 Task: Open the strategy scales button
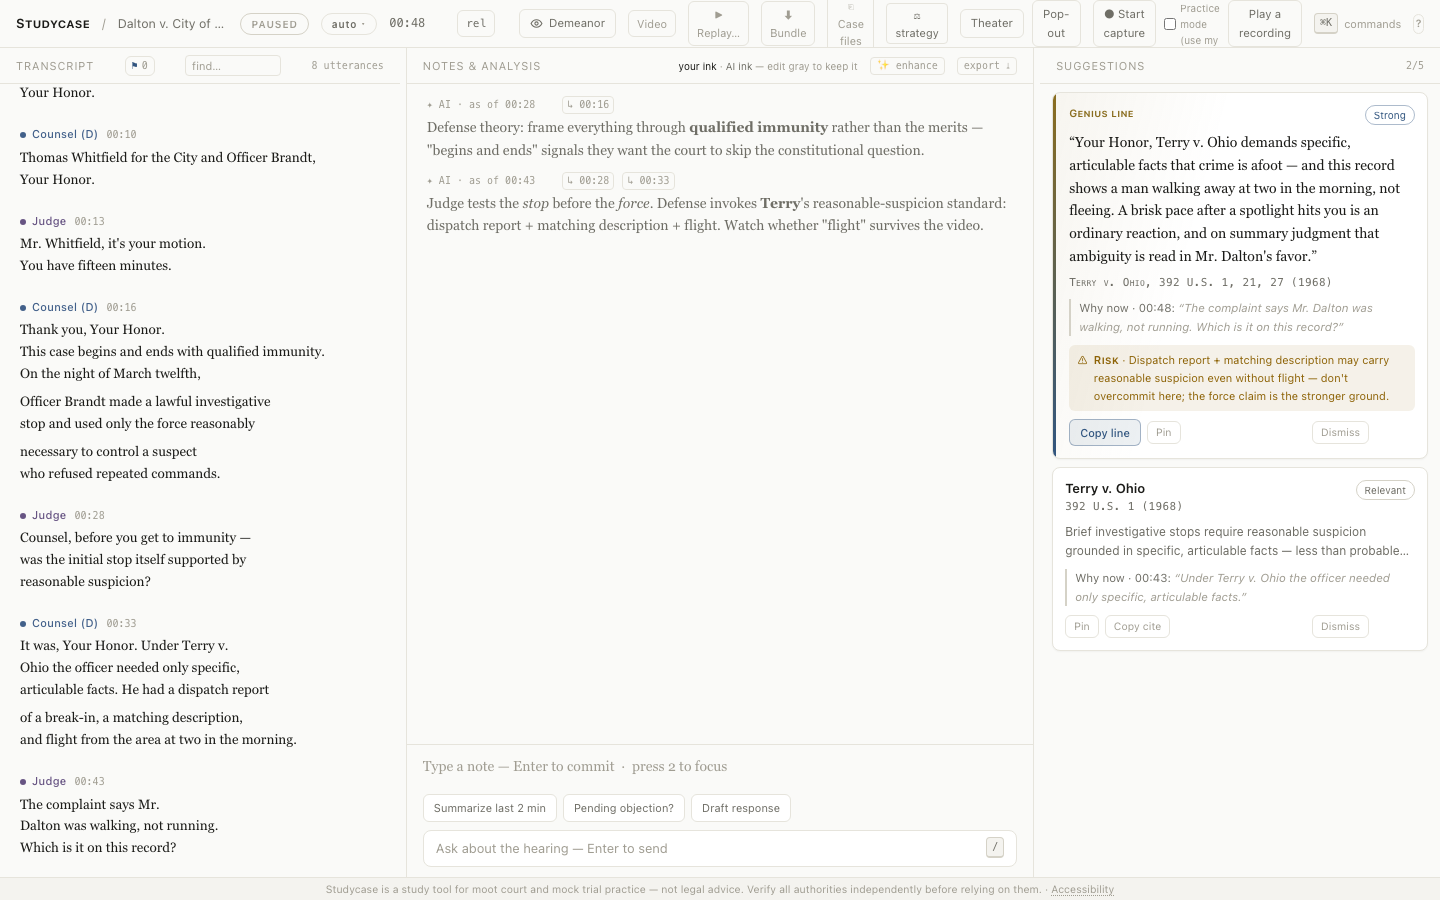(x=917, y=24)
